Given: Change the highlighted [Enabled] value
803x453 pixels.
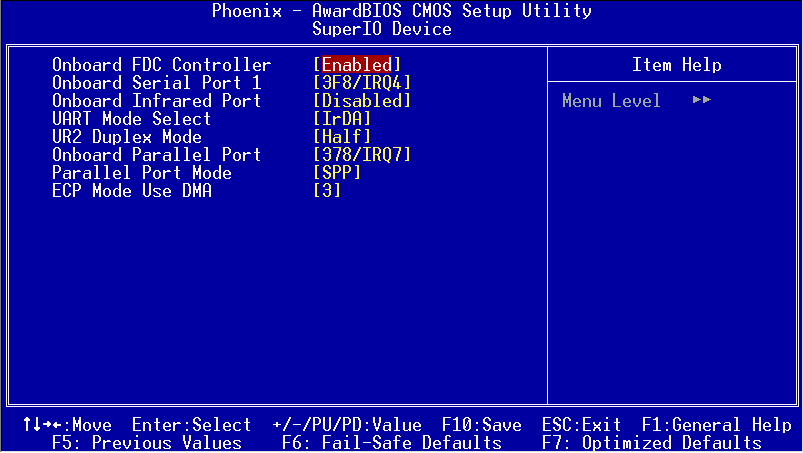Looking at the screenshot, I should coord(356,65).
